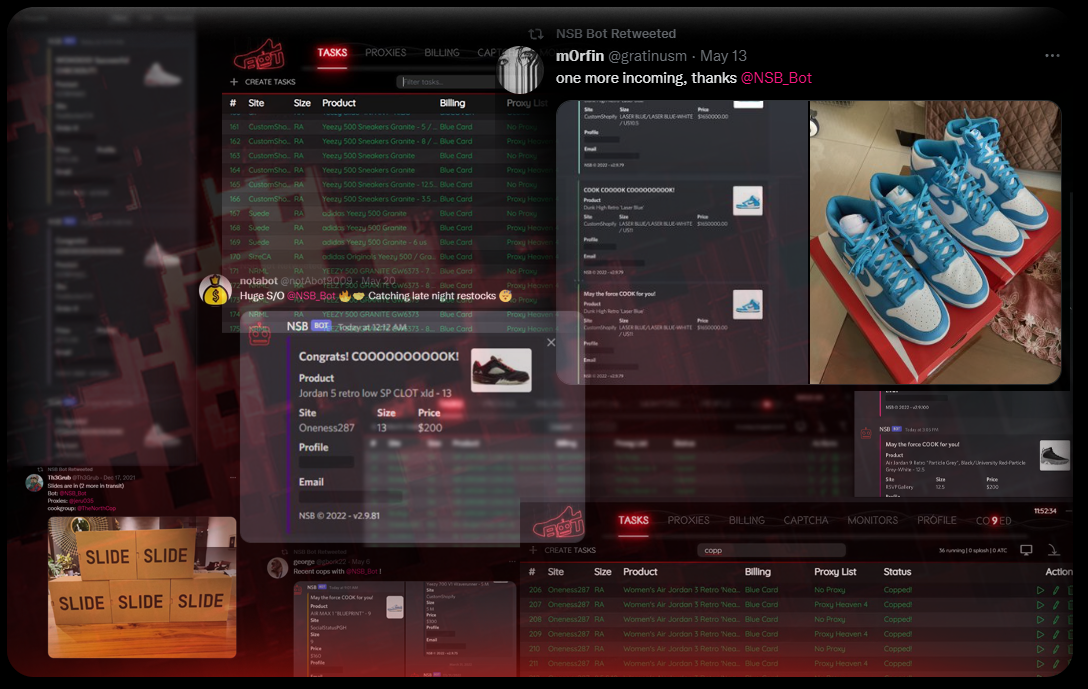Open the more options on m0rfin's tweet

coord(1052,56)
